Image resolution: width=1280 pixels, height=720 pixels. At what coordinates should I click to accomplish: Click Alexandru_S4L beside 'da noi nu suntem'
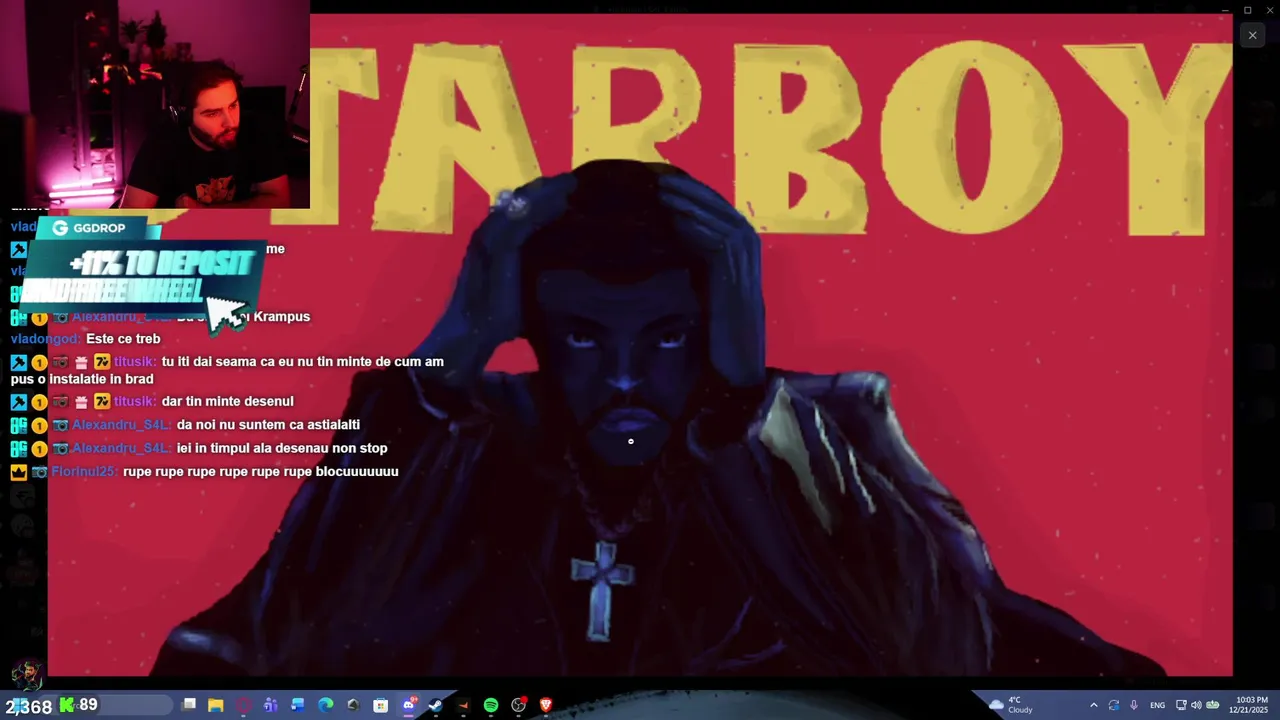coord(122,424)
